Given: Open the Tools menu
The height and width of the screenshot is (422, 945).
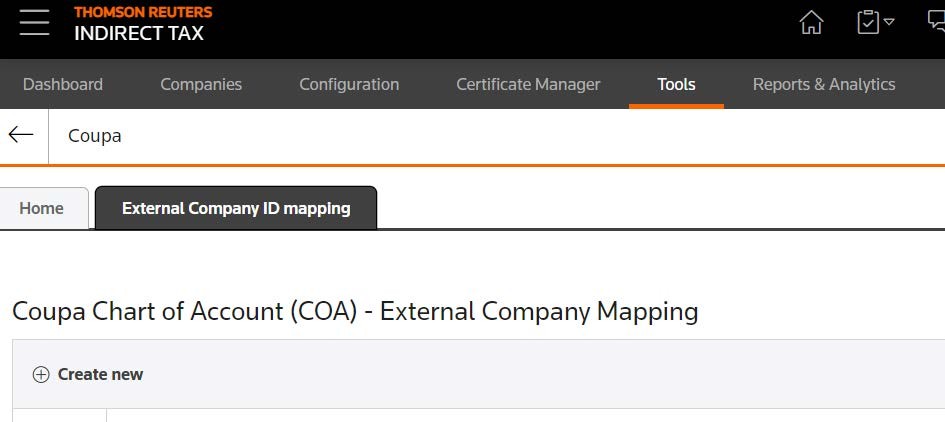Looking at the screenshot, I should point(676,84).
